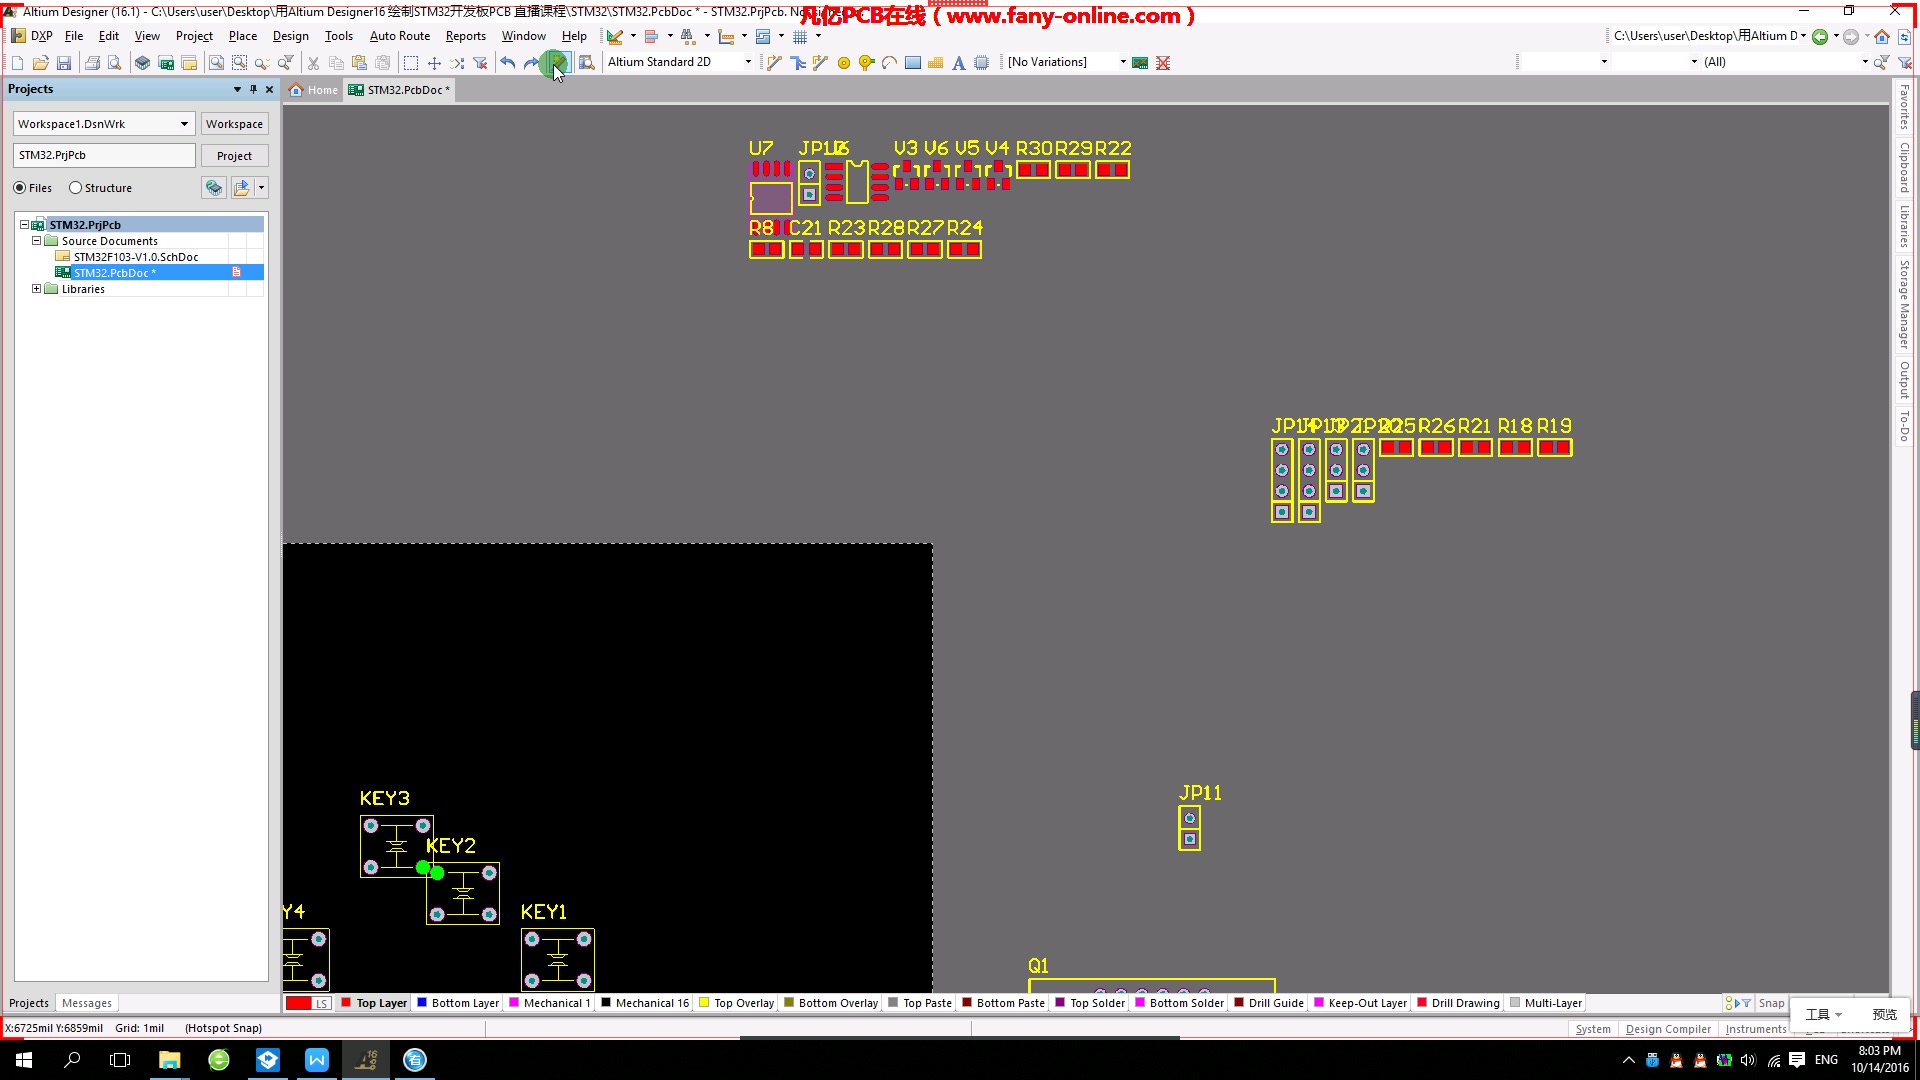Click the Workspace button
Screen dimensions: 1920x1080
[234, 124]
